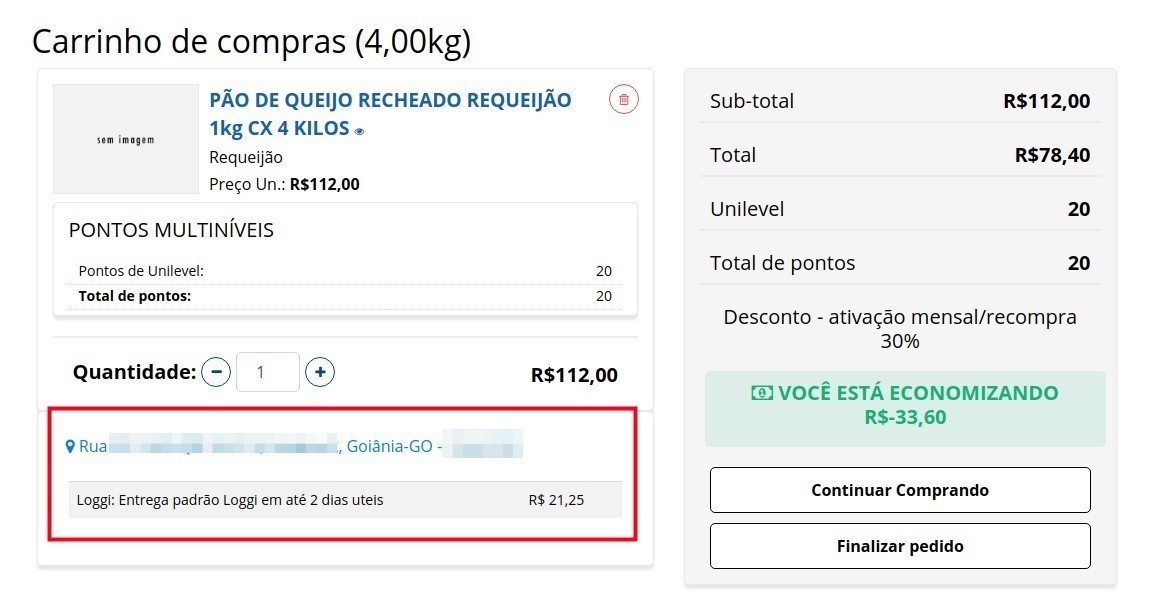Click the Carrinho de compras page heading
Image resolution: width=1156 pixels, height=611 pixels.
(x=251, y=41)
